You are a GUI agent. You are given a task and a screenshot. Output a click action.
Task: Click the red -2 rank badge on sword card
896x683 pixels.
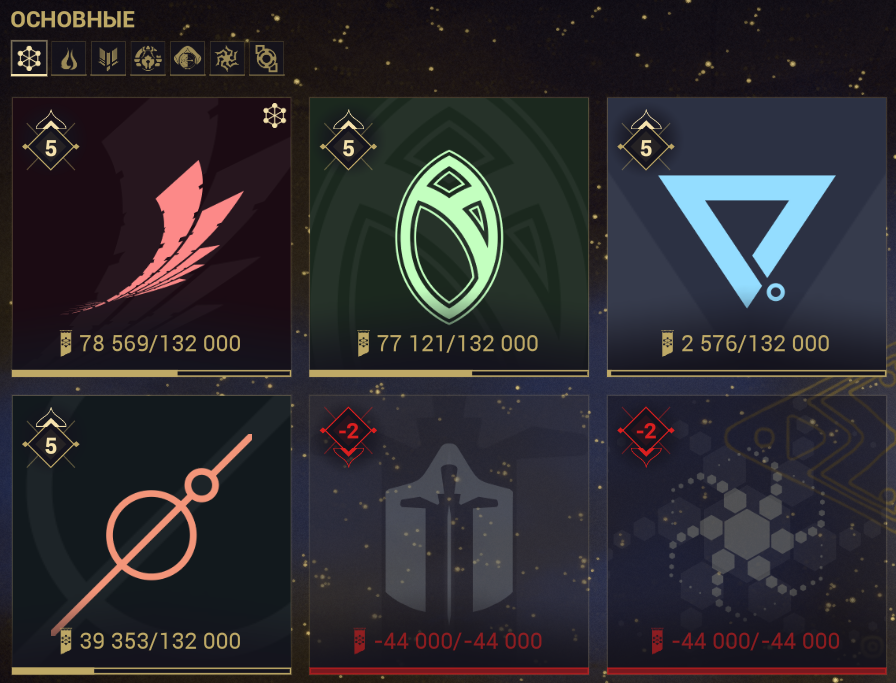(348, 436)
